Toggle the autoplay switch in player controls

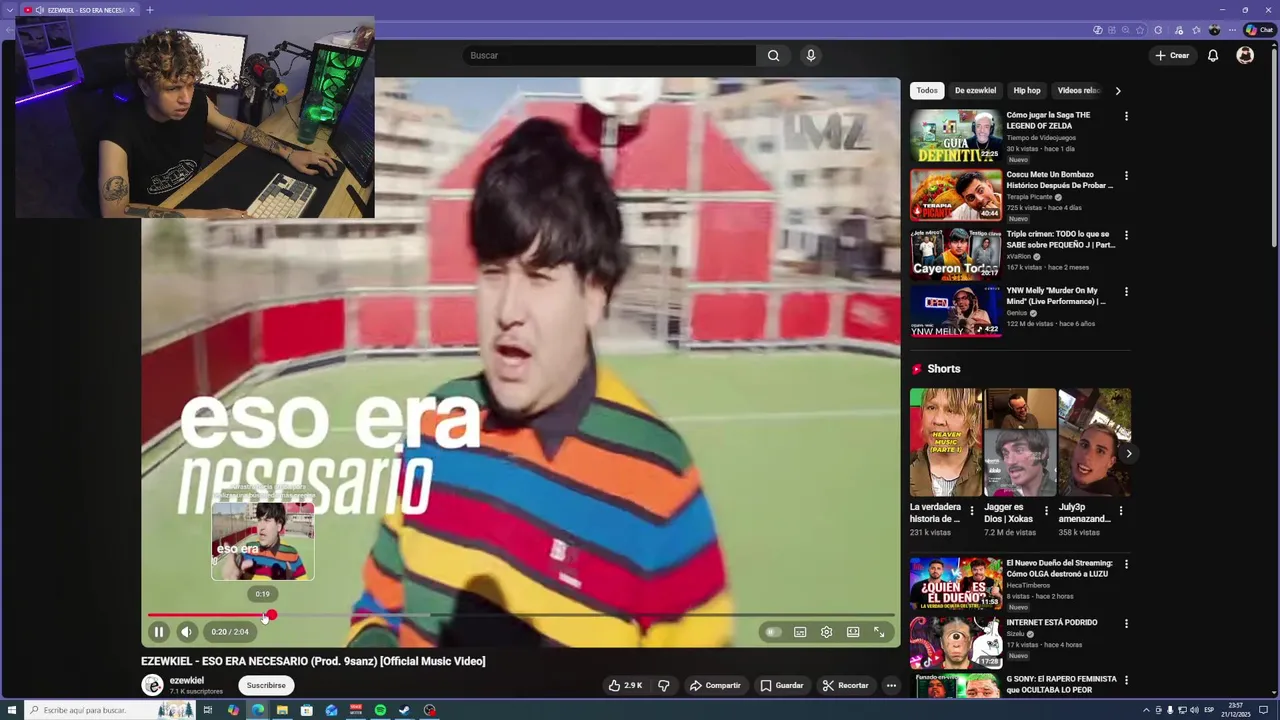(x=772, y=632)
